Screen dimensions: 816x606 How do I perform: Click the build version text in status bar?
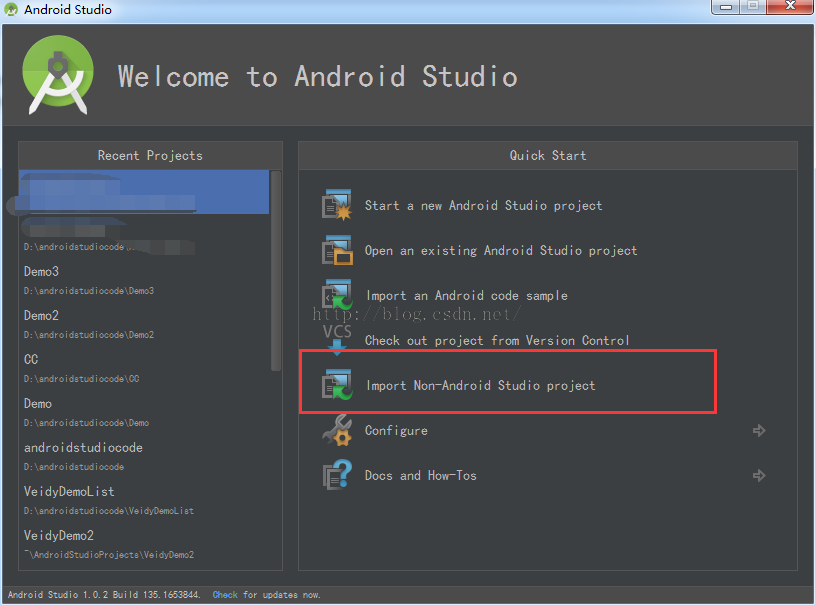tap(104, 595)
